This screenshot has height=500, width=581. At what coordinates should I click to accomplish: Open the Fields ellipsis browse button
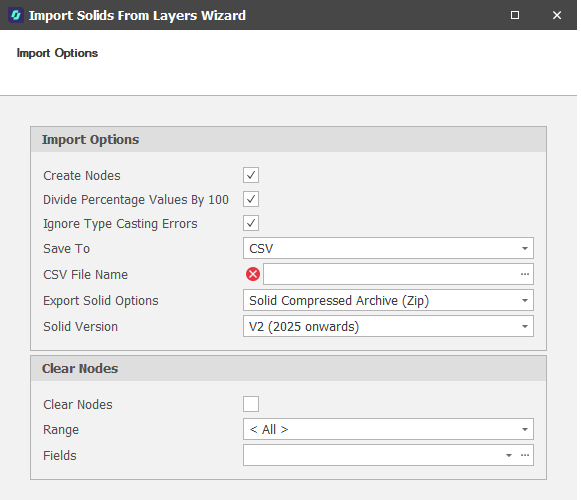click(x=525, y=455)
